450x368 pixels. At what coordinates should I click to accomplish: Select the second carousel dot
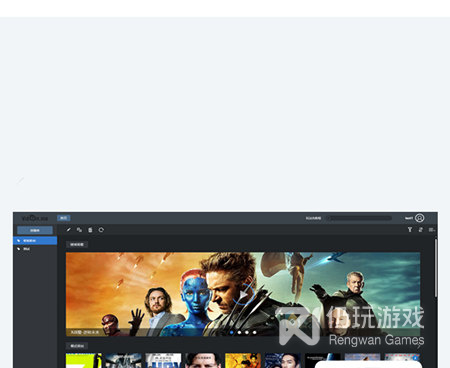click(x=239, y=332)
